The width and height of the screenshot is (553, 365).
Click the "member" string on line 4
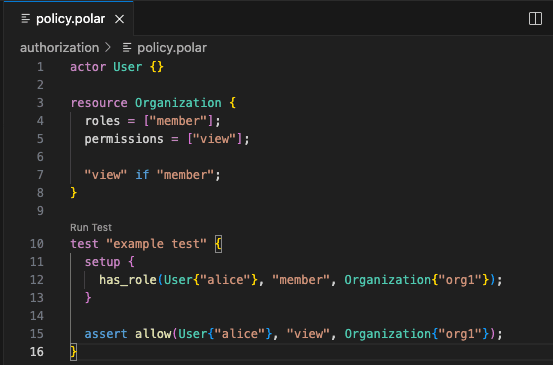coord(178,121)
